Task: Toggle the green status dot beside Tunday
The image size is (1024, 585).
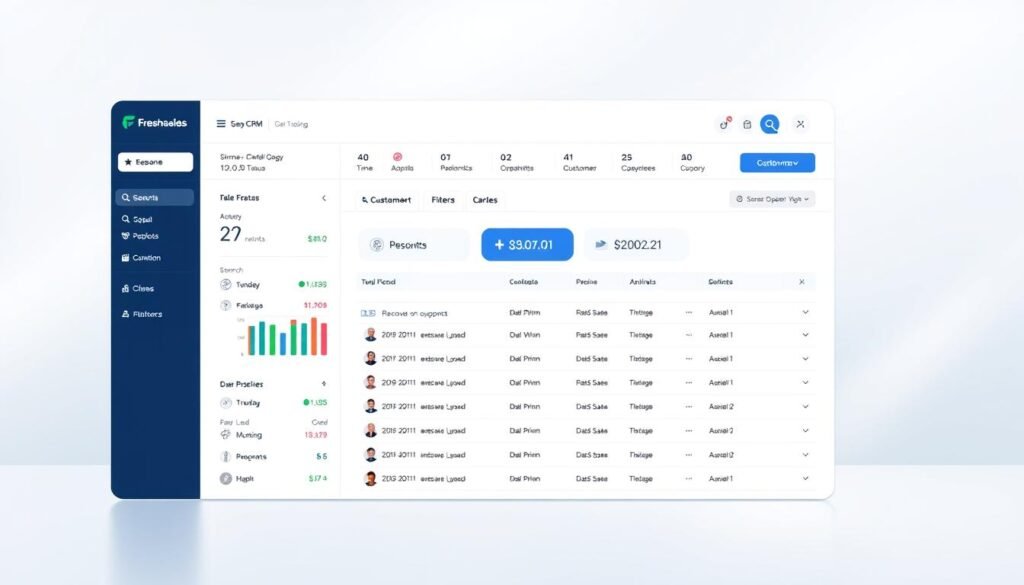Action: coord(302,283)
